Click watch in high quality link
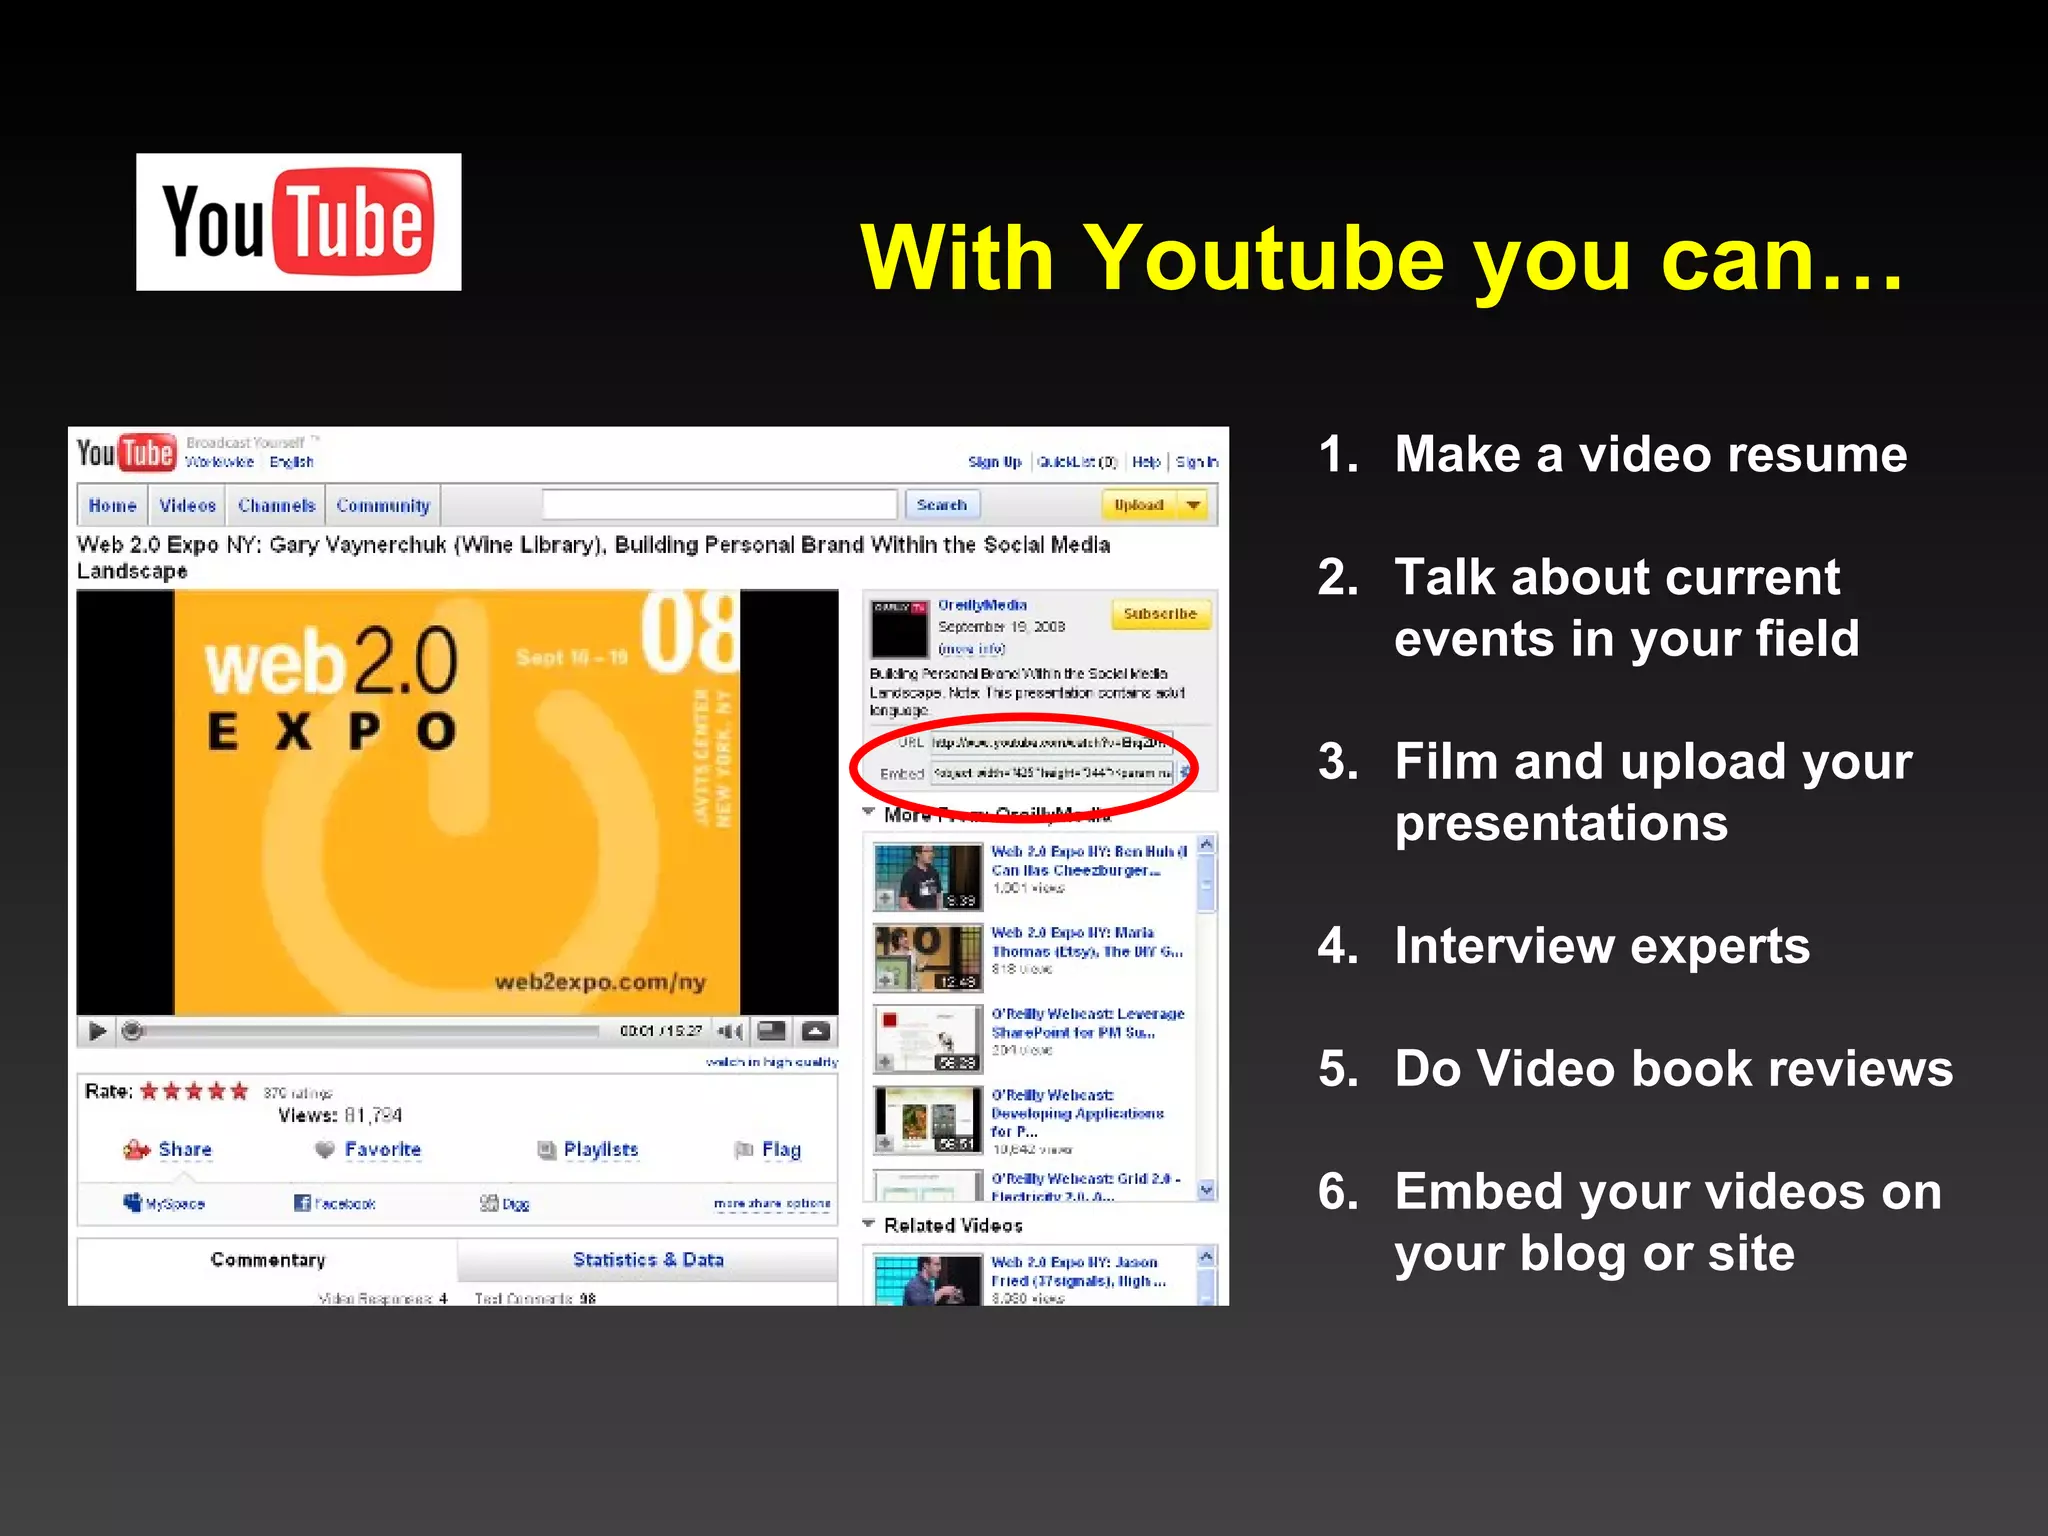Image resolution: width=2048 pixels, height=1536 pixels. point(772,1062)
